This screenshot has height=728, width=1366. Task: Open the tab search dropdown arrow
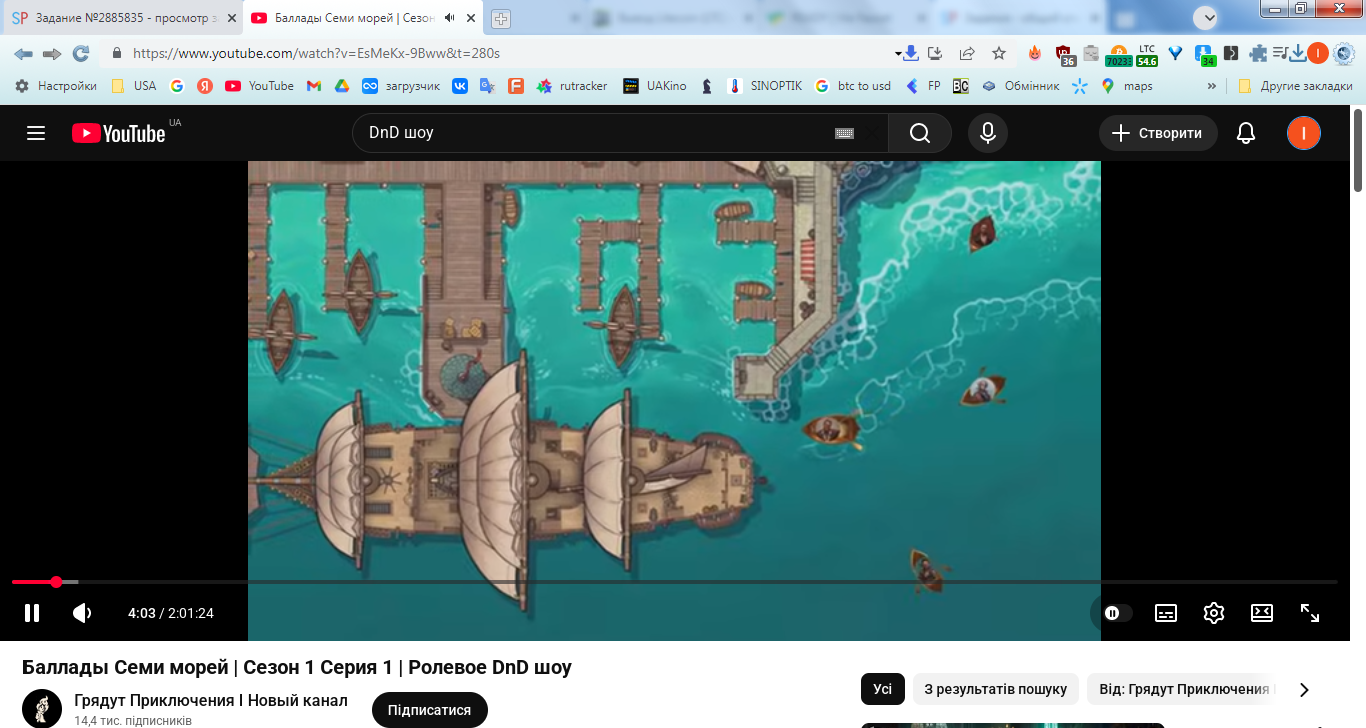1207,17
